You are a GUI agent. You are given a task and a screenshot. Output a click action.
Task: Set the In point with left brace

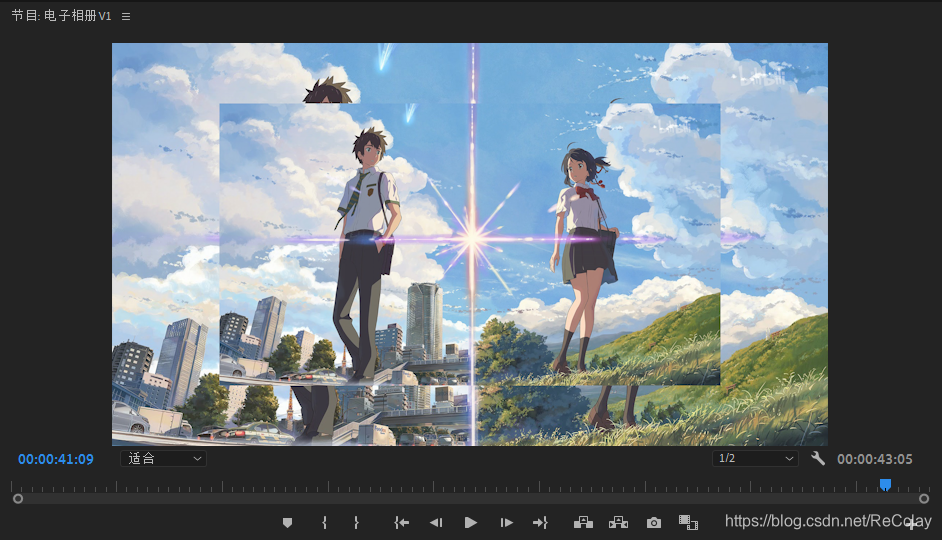click(x=324, y=523)
